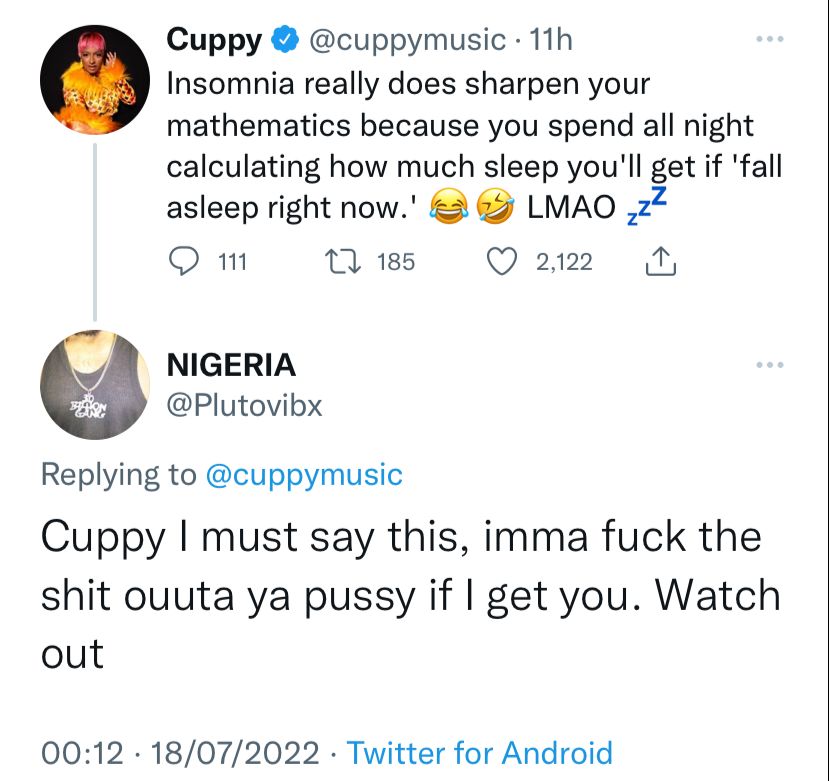Click @cuppymusic in the Replying to line
This screenshot has width=829, height=781.
(x=304, y=475)
